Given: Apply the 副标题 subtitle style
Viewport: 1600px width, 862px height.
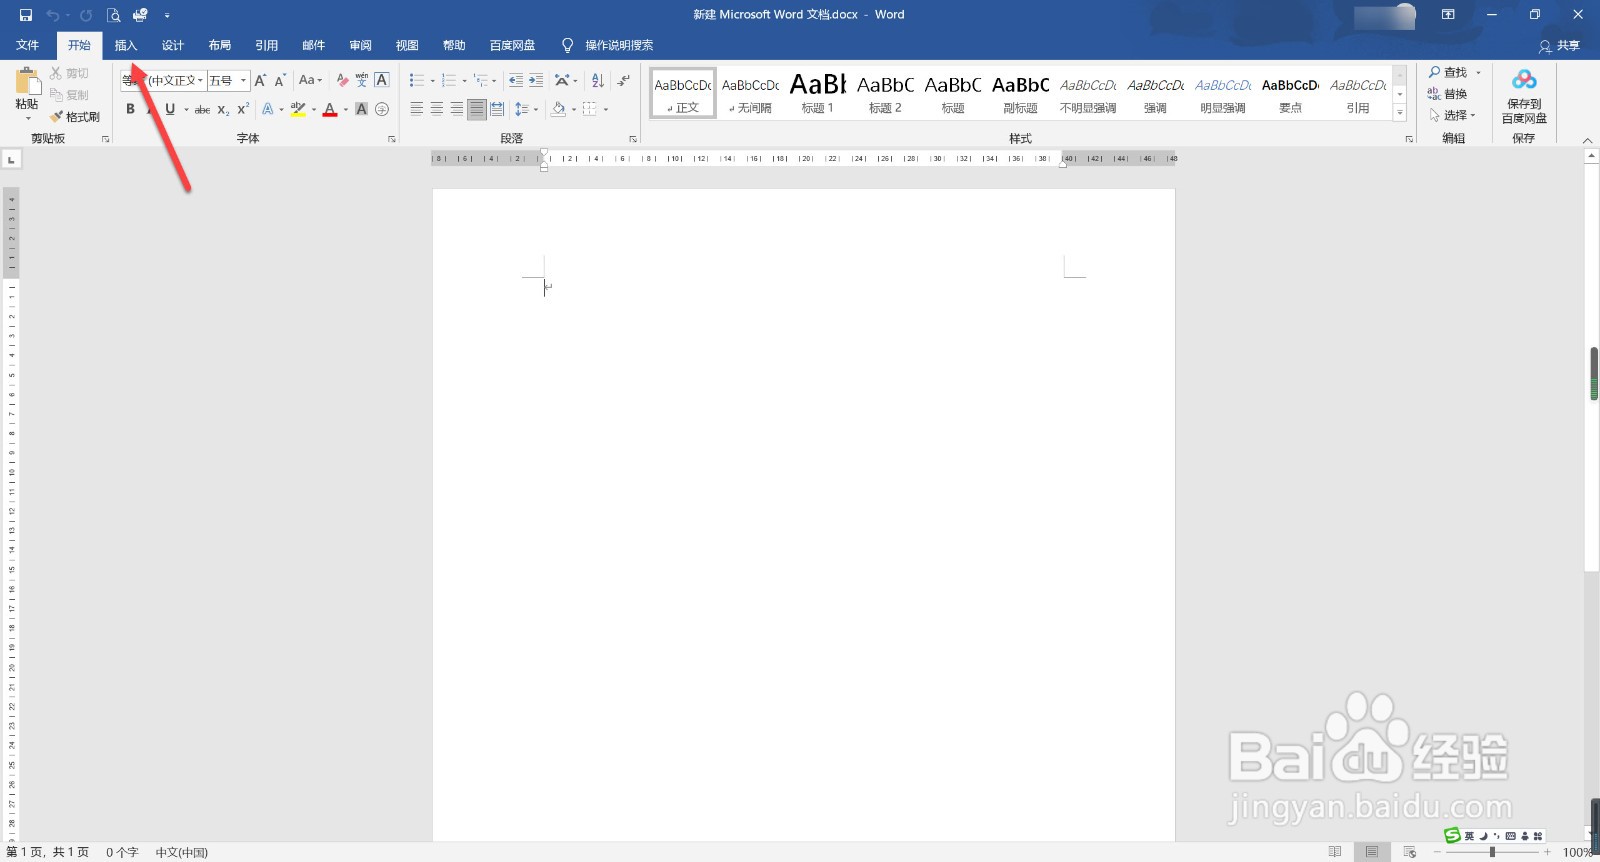Looking at the screenshot, I should 1020,93.
